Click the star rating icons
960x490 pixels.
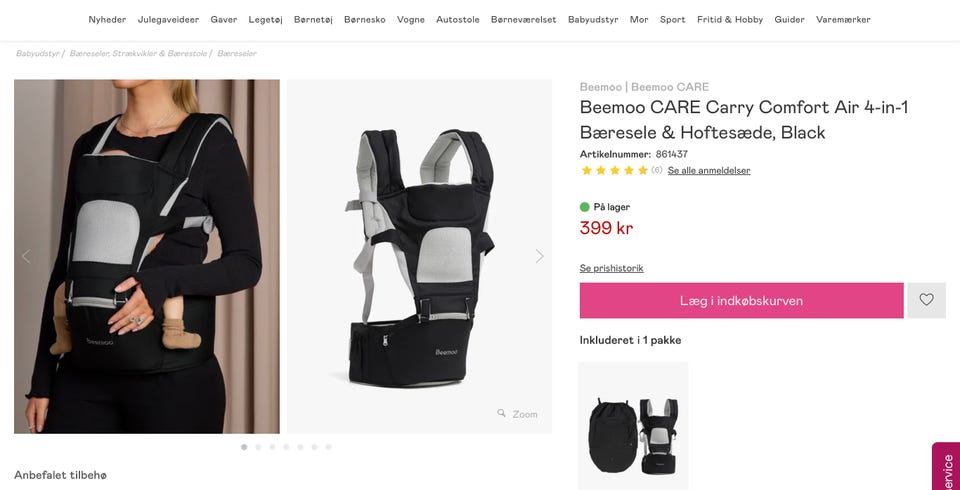[x=614, y=170]
